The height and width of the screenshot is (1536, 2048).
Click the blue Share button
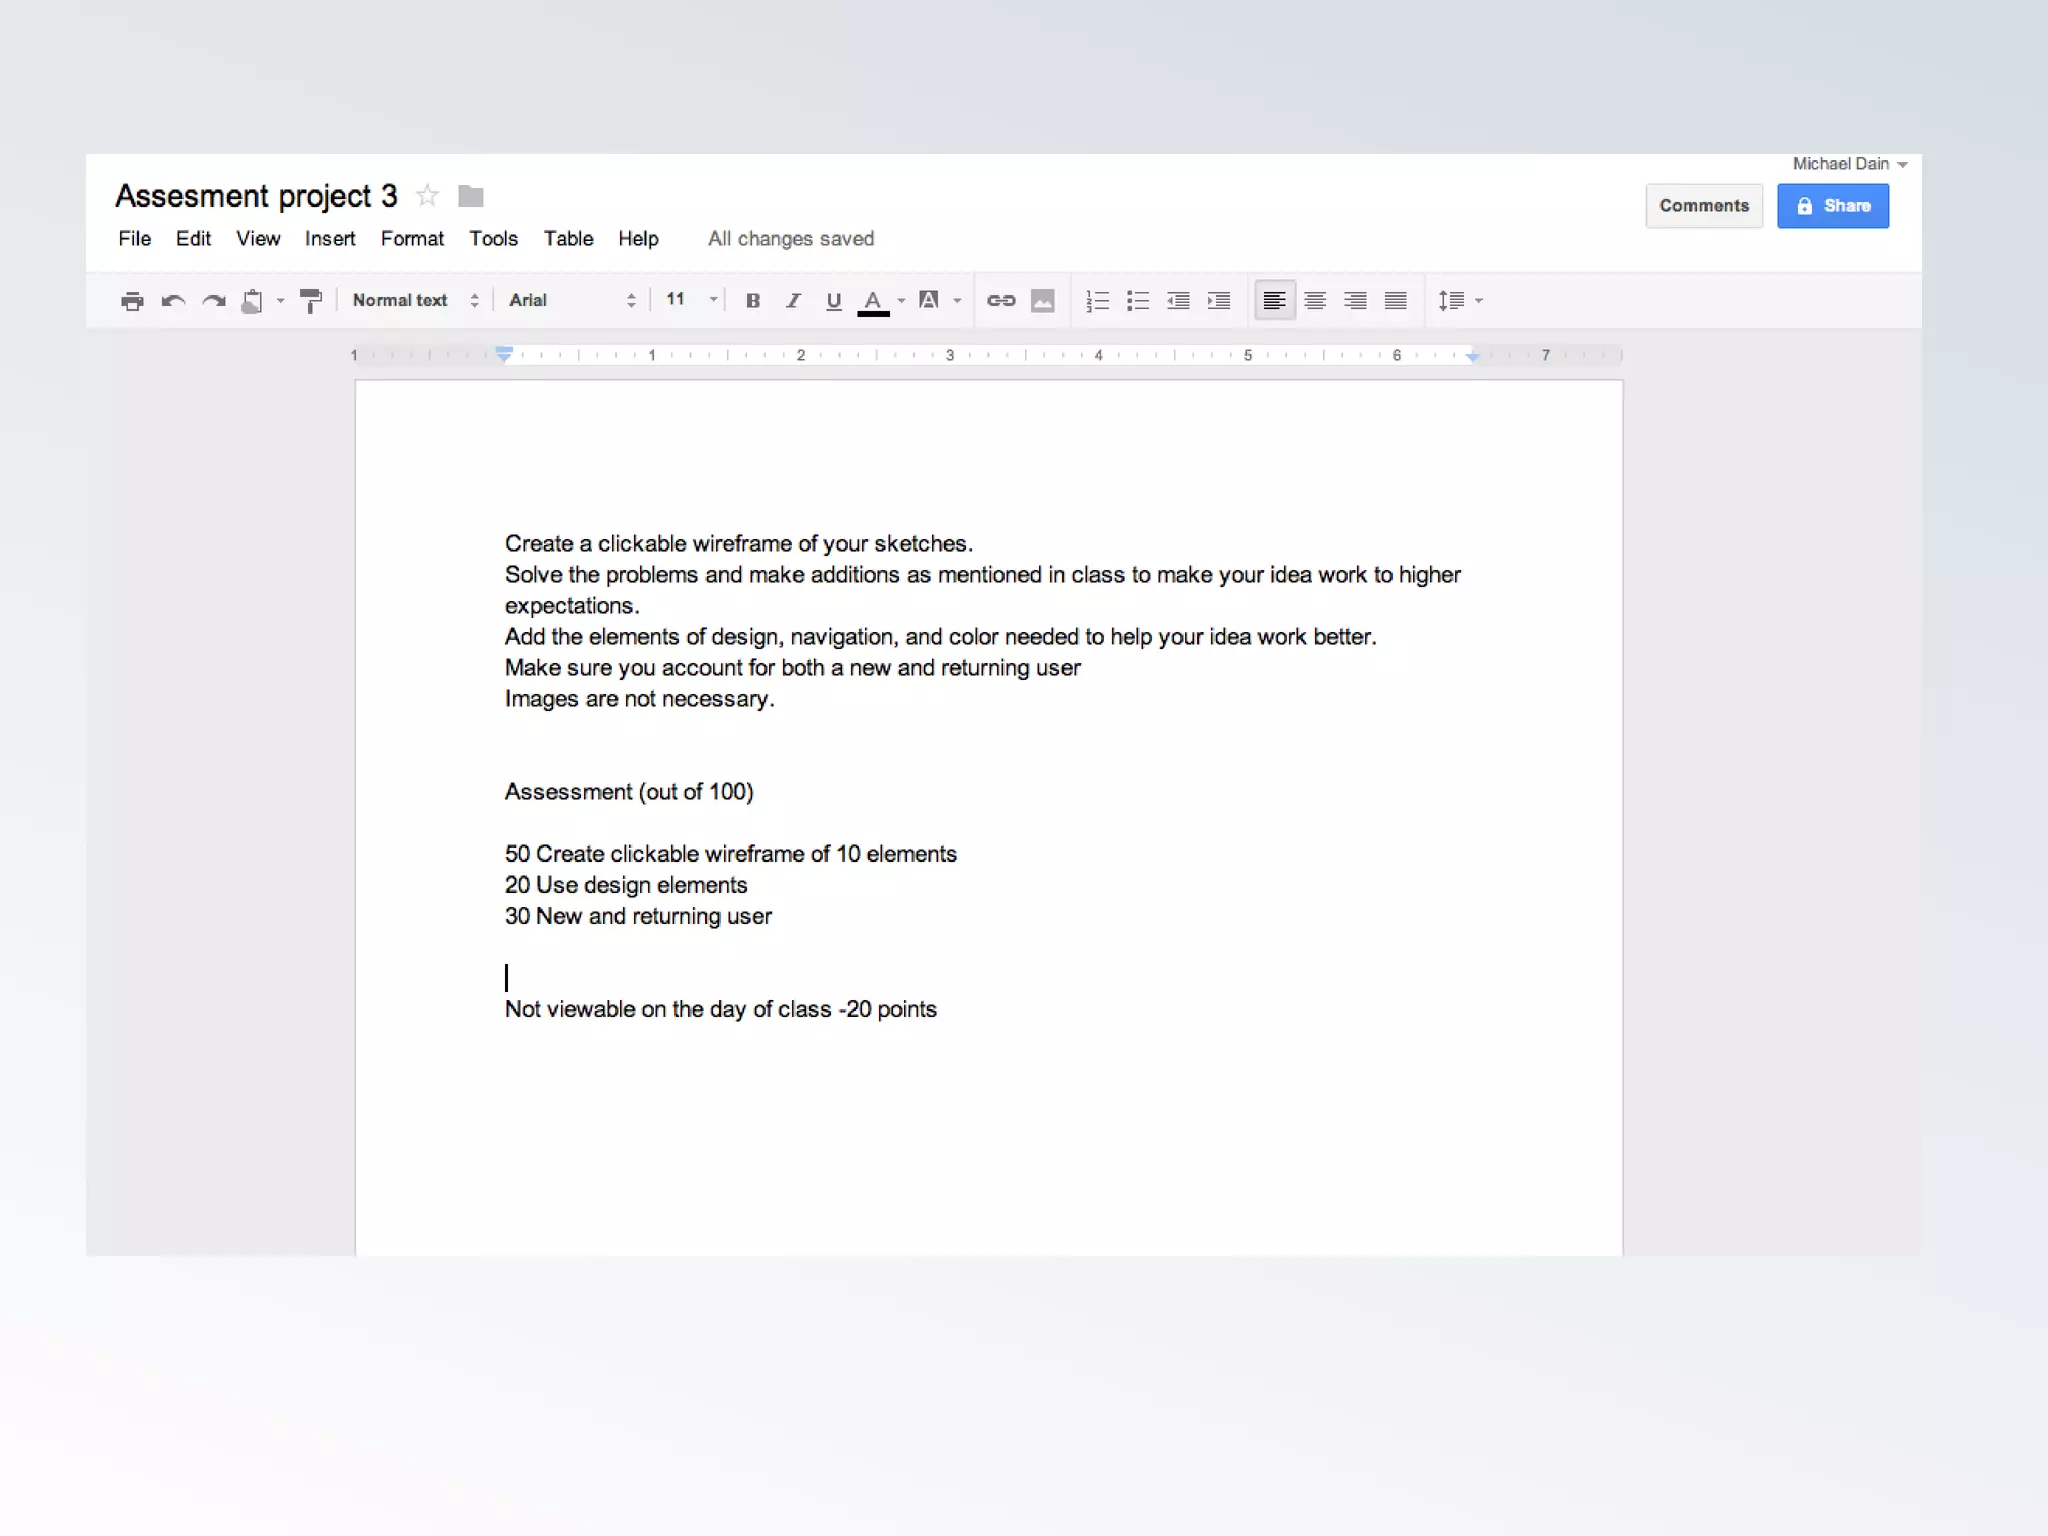click(x=1832, y=206)
